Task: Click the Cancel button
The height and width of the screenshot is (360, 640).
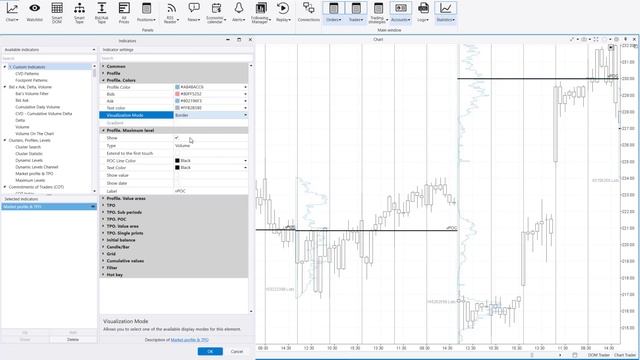Action: (237, 351)
